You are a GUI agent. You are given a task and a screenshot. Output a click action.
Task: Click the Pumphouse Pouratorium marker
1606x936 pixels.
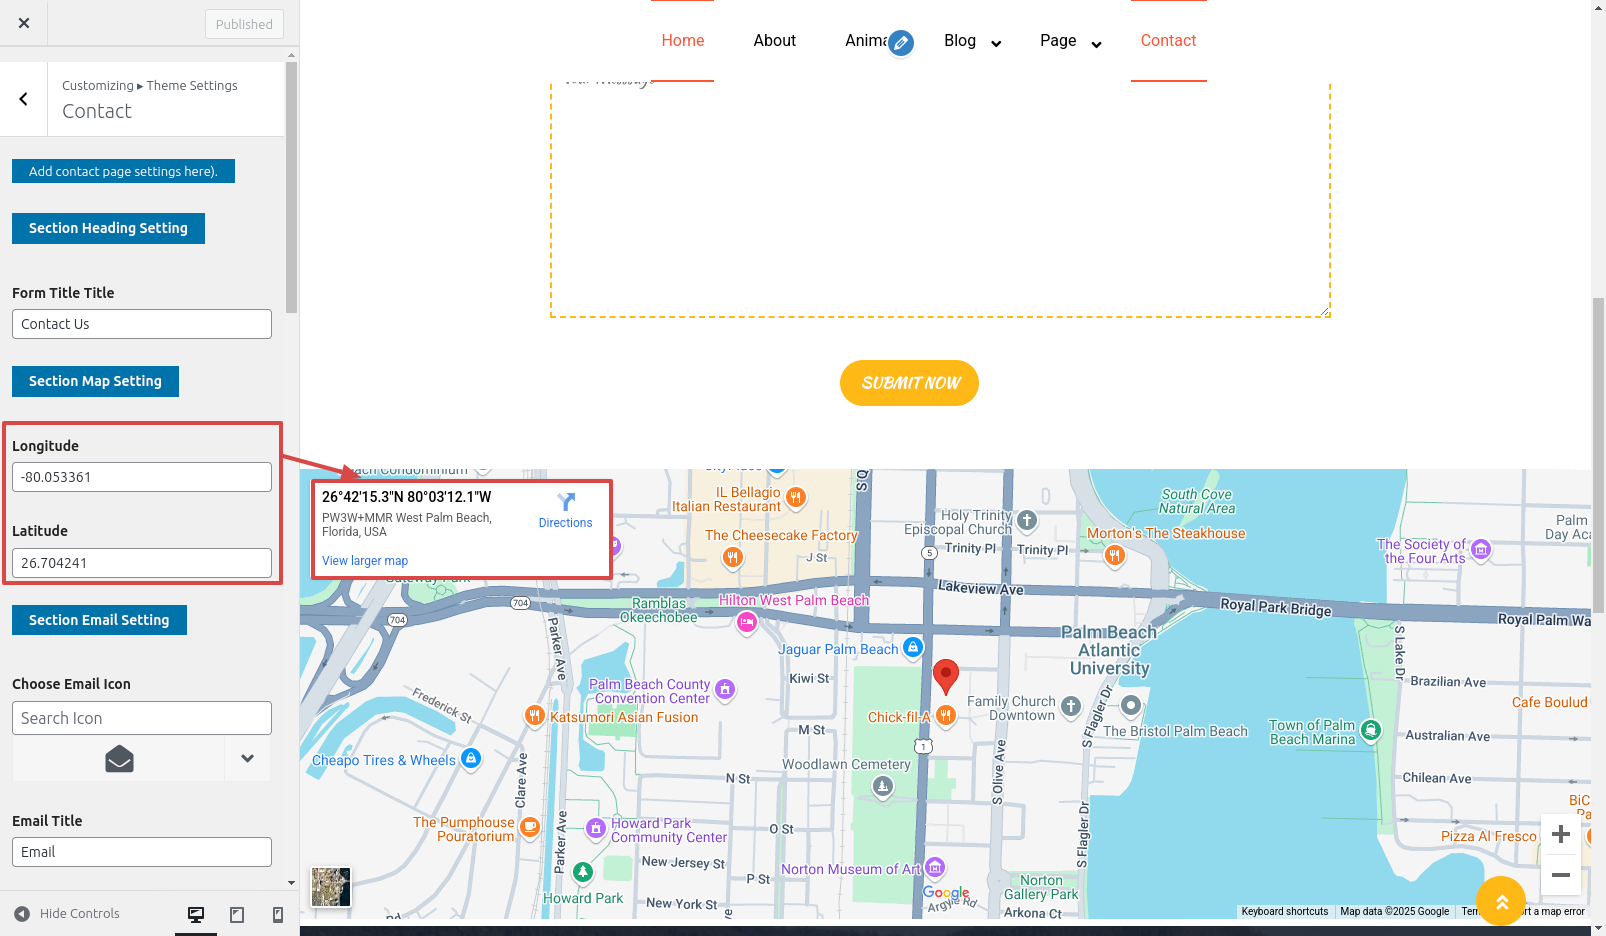pos(530,827)
